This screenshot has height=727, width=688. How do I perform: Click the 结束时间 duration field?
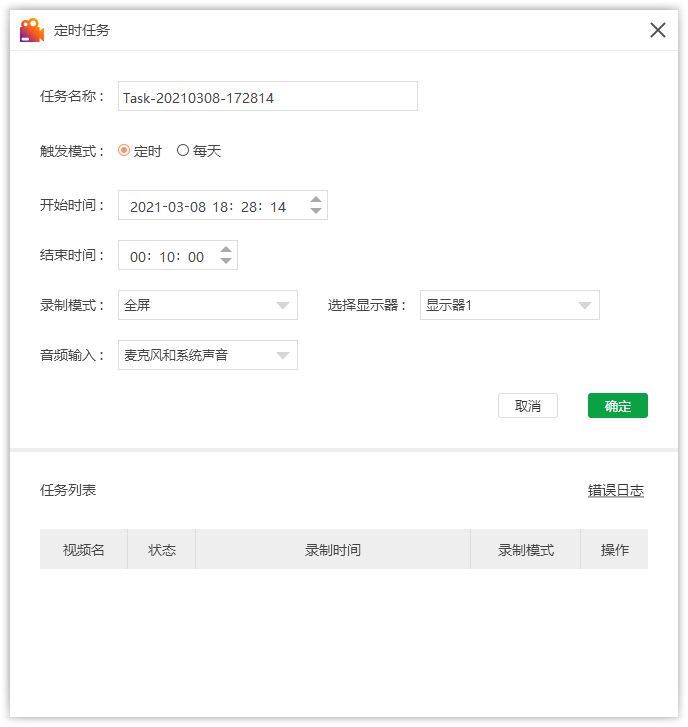click(x=178, y=255)
